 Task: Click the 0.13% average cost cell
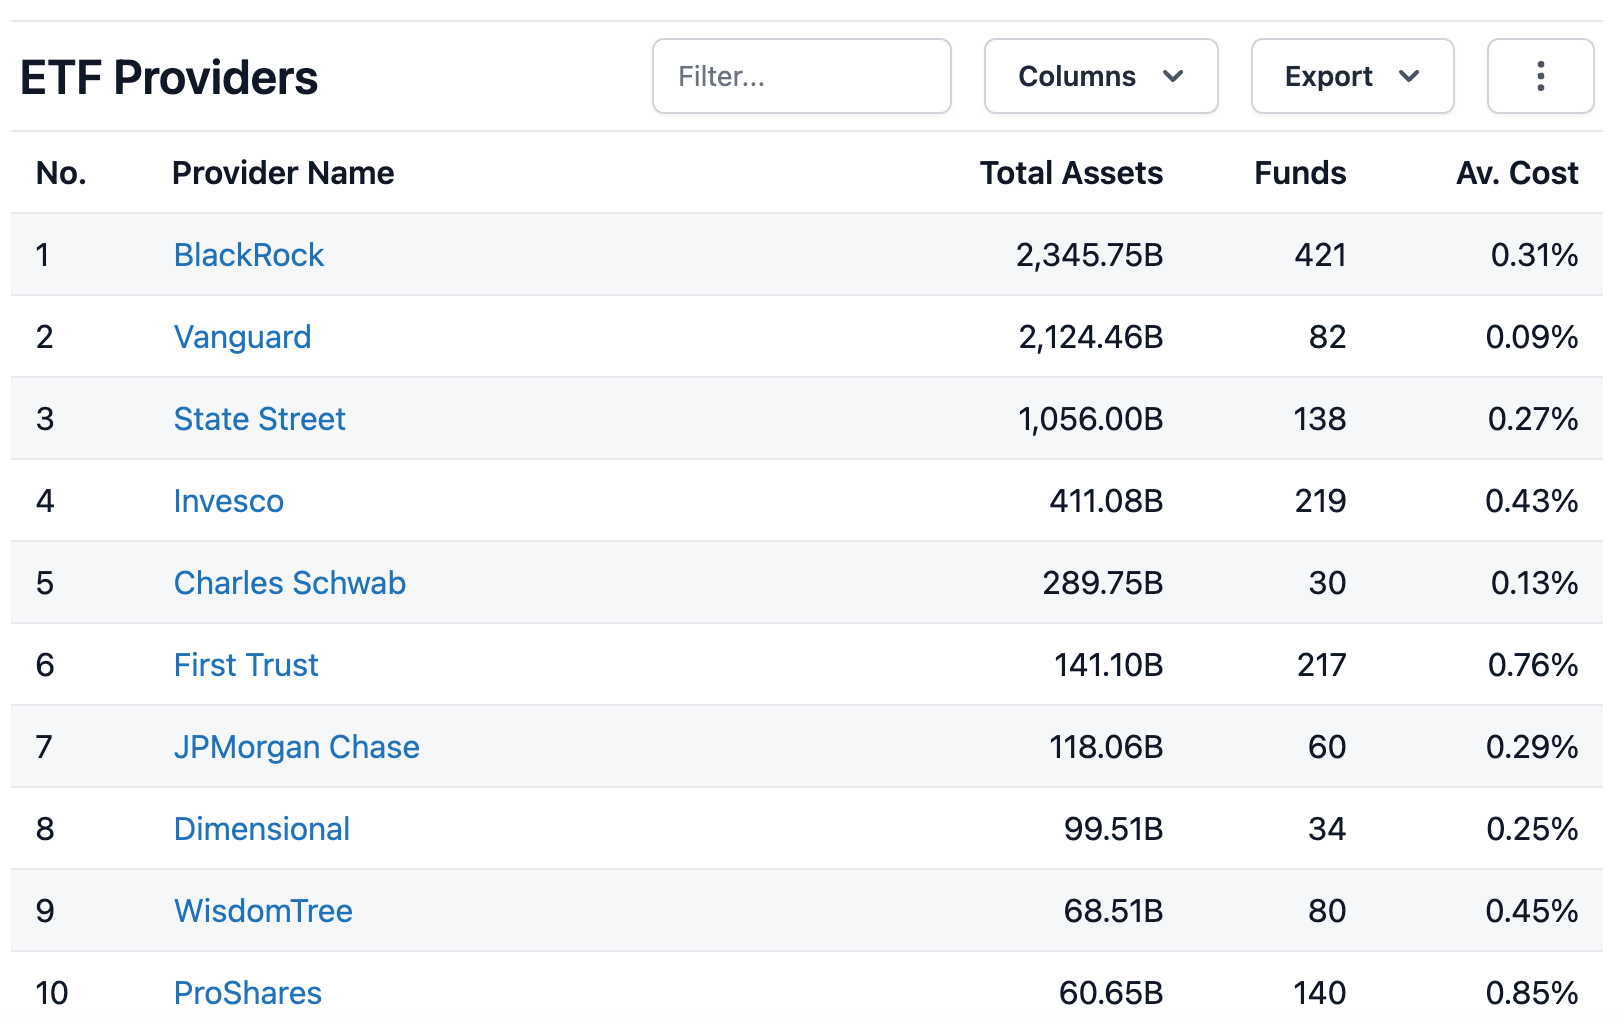pyautogui.click(x=1534, y=583)
